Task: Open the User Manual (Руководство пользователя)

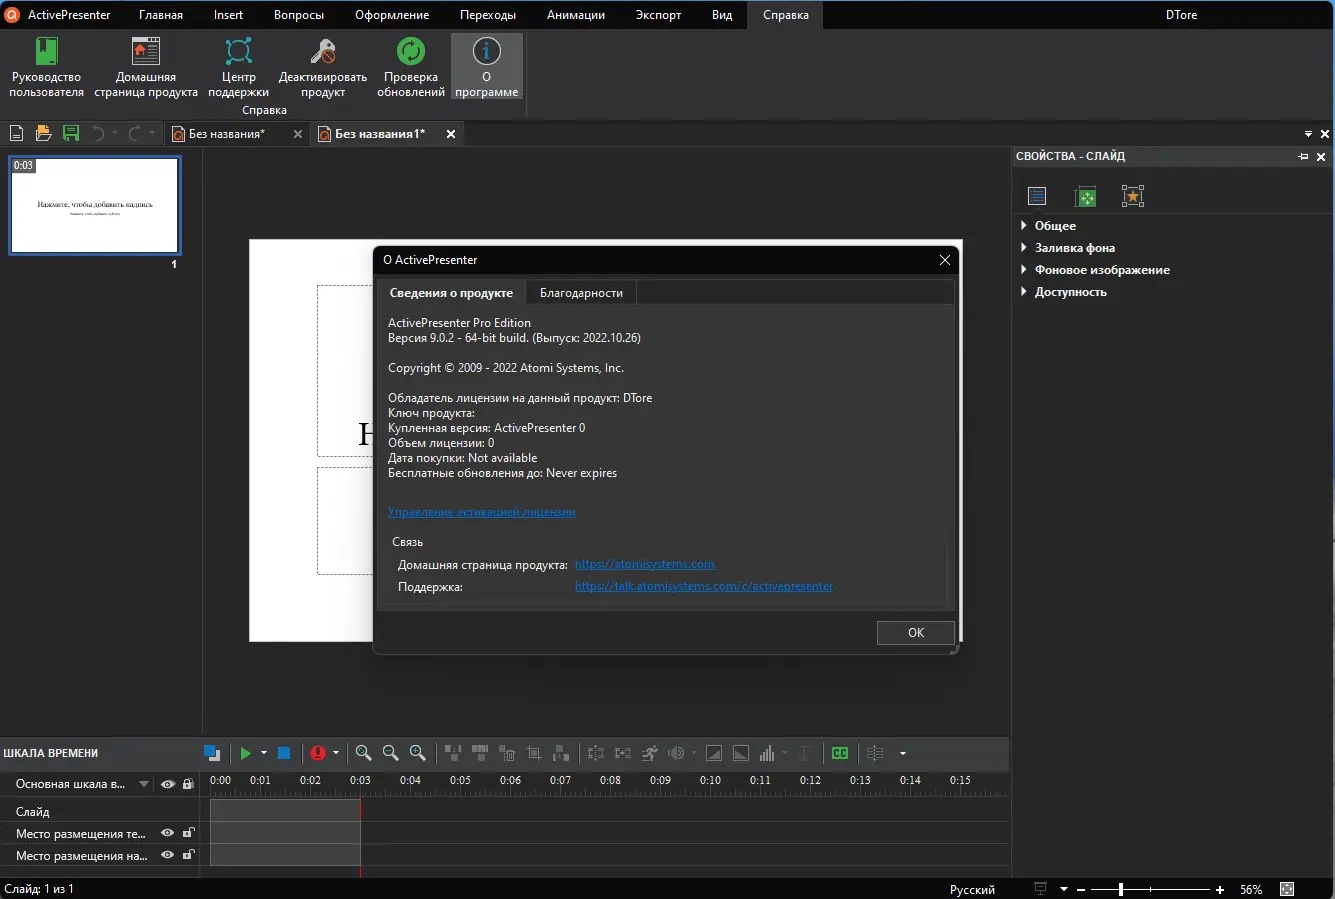Action: [46, 66]
